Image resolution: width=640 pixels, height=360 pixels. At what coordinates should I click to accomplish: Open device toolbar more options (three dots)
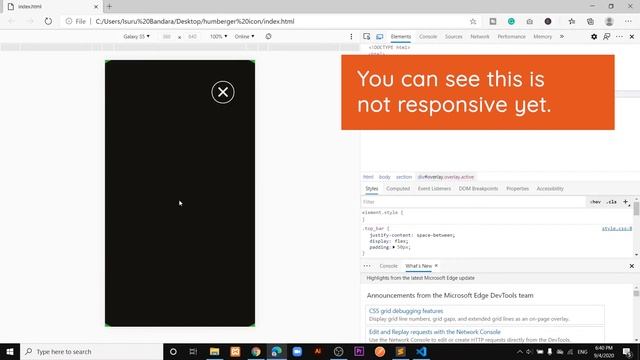(x=351, y=36)
